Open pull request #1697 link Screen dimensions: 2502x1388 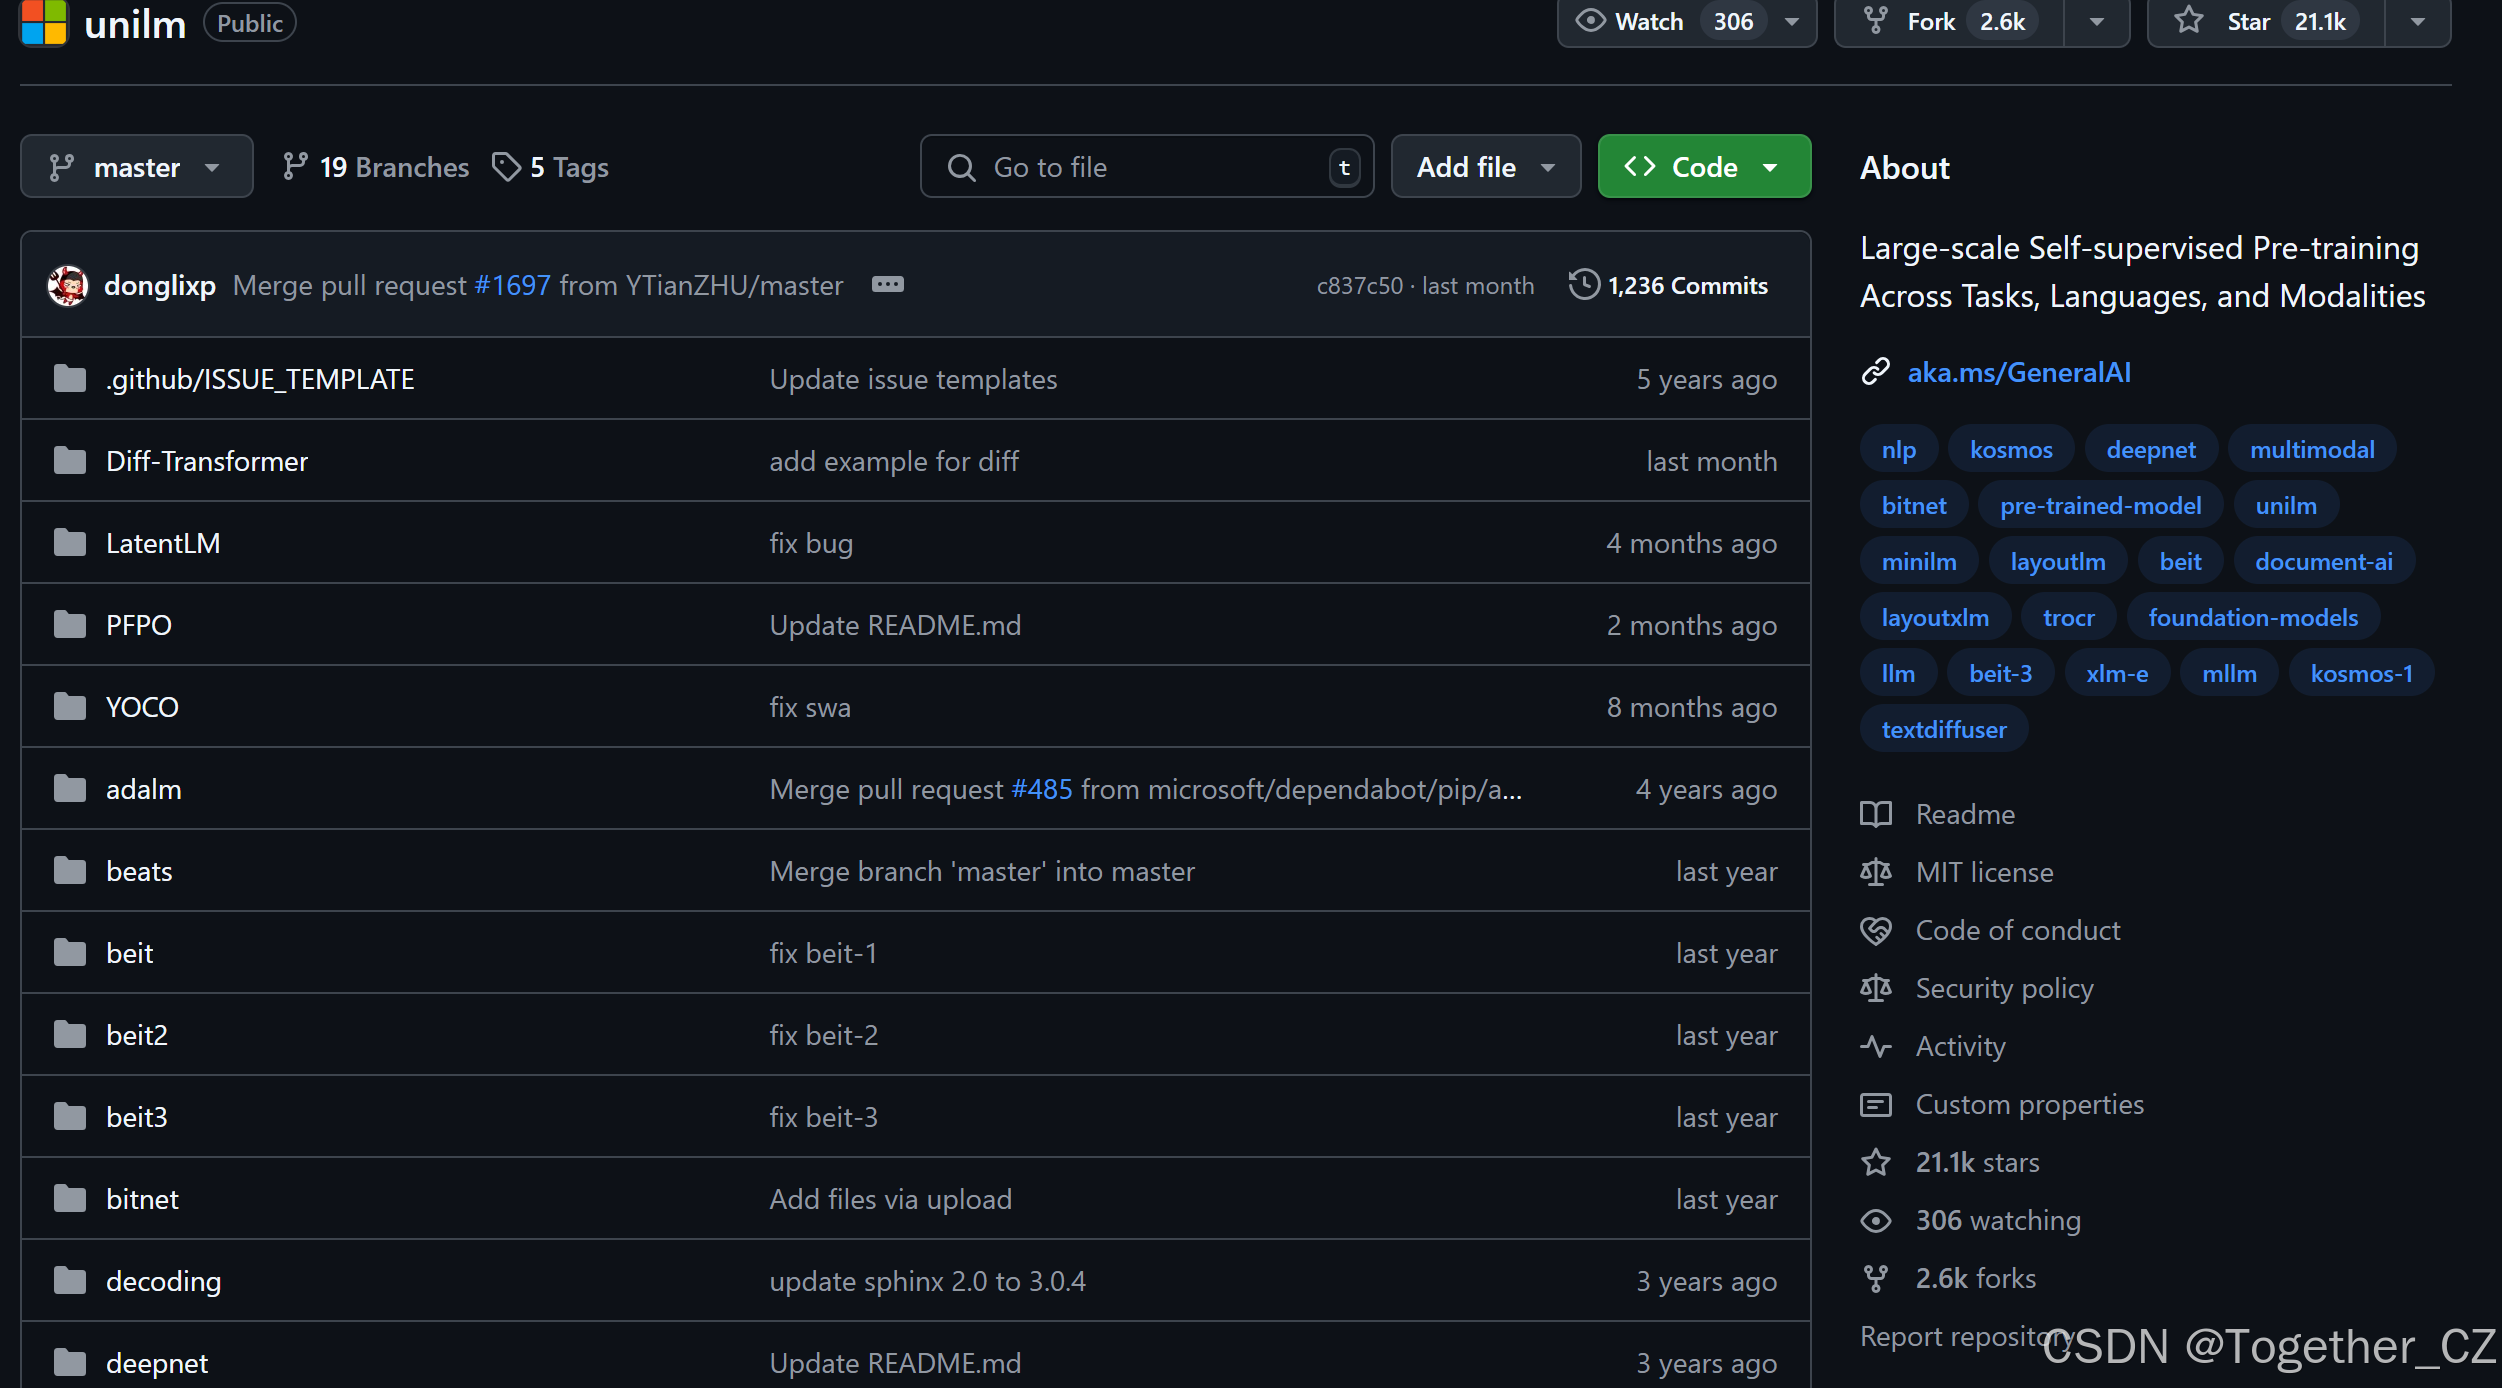(512, 286)
